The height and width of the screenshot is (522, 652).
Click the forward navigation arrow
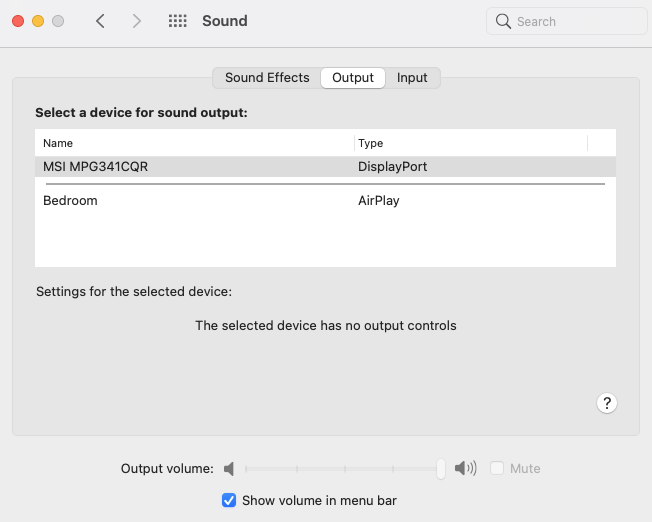pos(137,21)
